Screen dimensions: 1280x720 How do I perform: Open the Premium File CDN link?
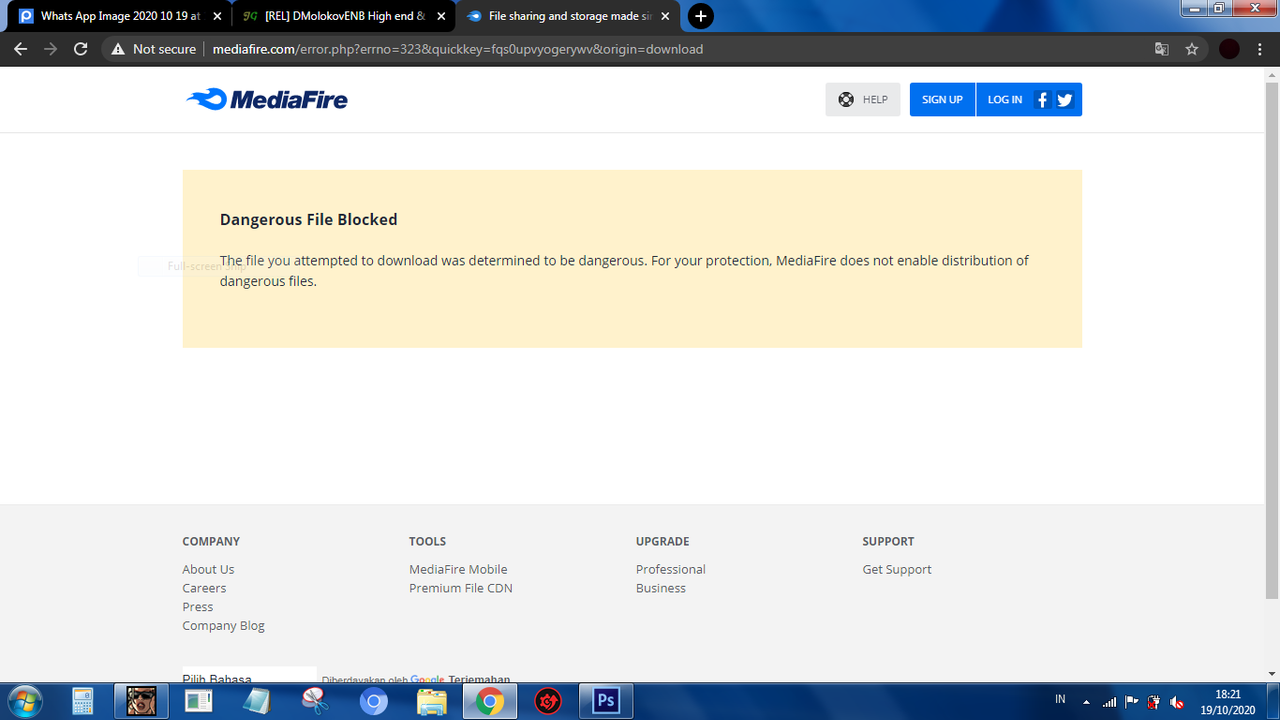click(461, 588)
